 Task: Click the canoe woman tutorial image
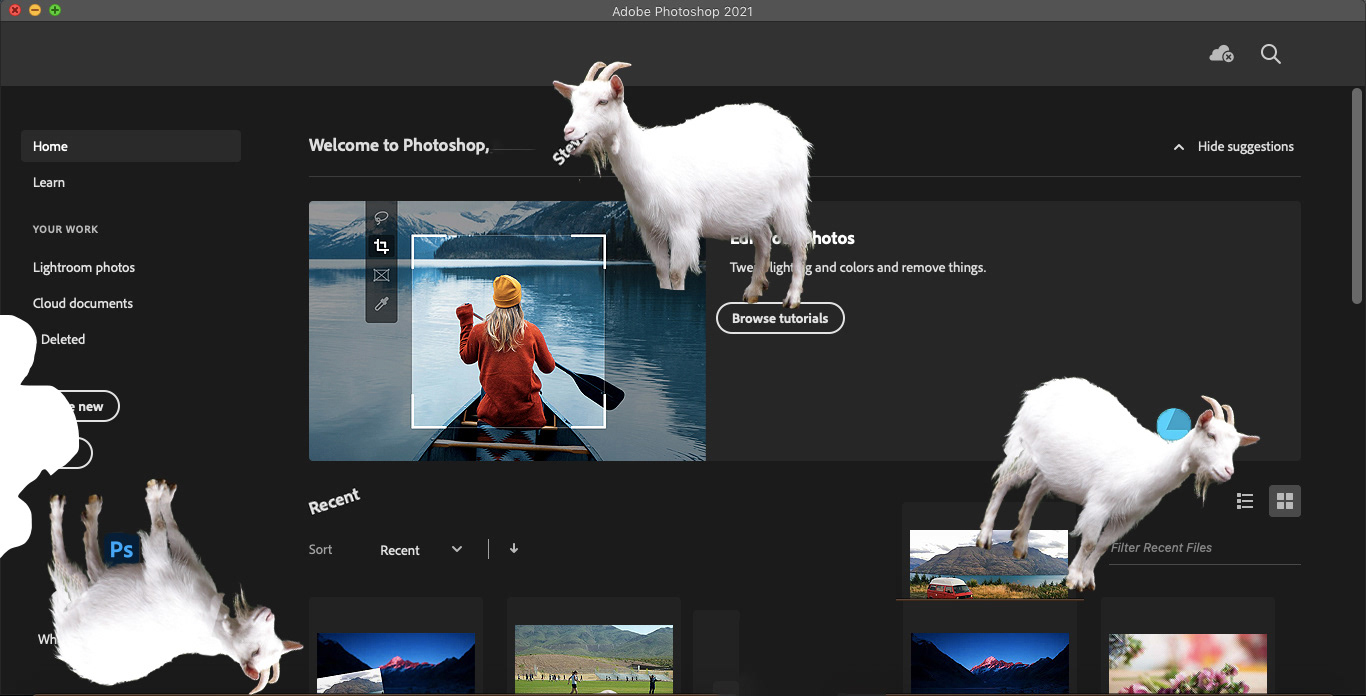(x=507, y=331)
